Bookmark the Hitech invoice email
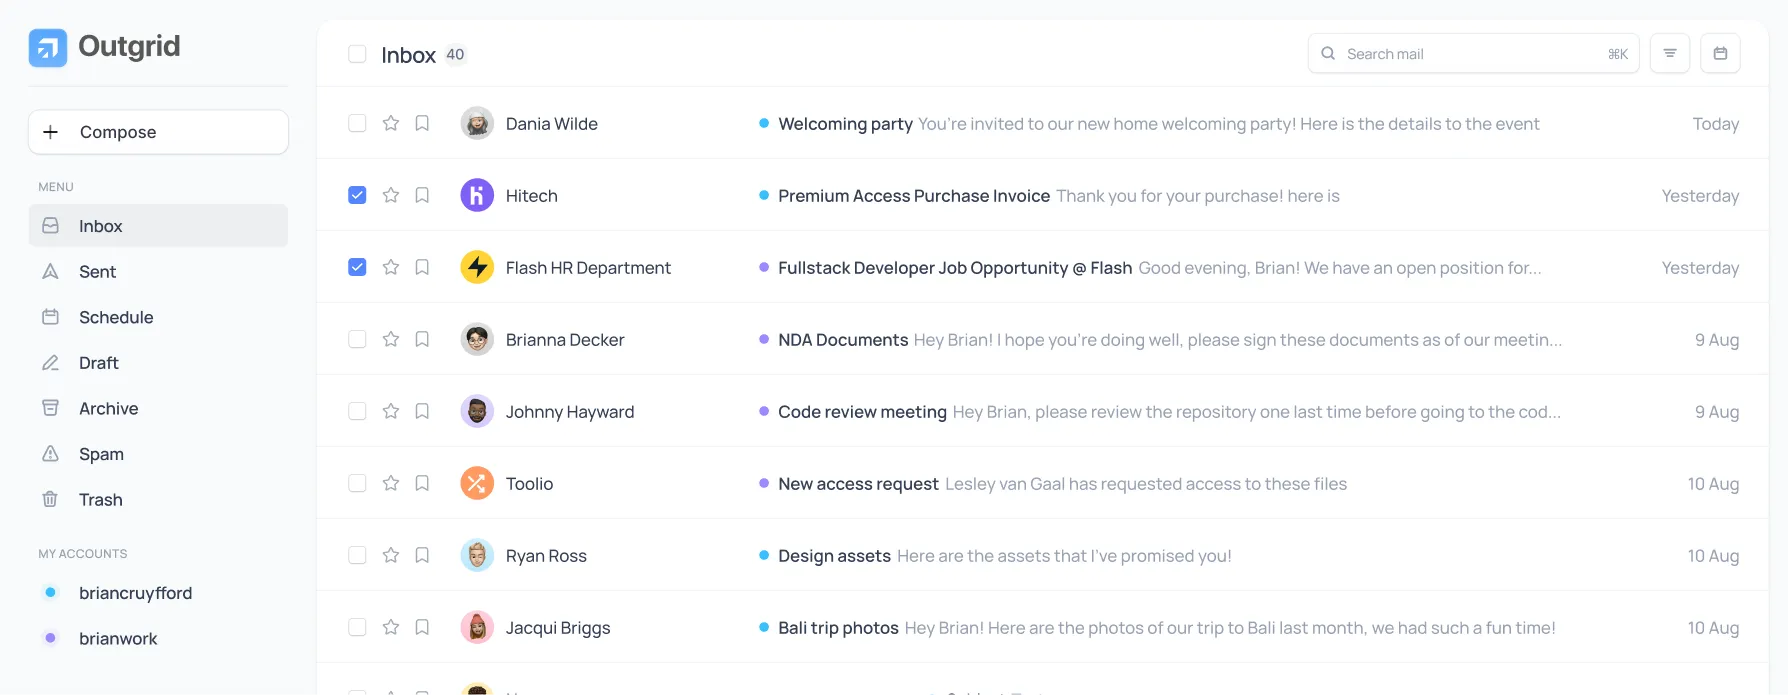1788x695 pixels. coord(422,195)
